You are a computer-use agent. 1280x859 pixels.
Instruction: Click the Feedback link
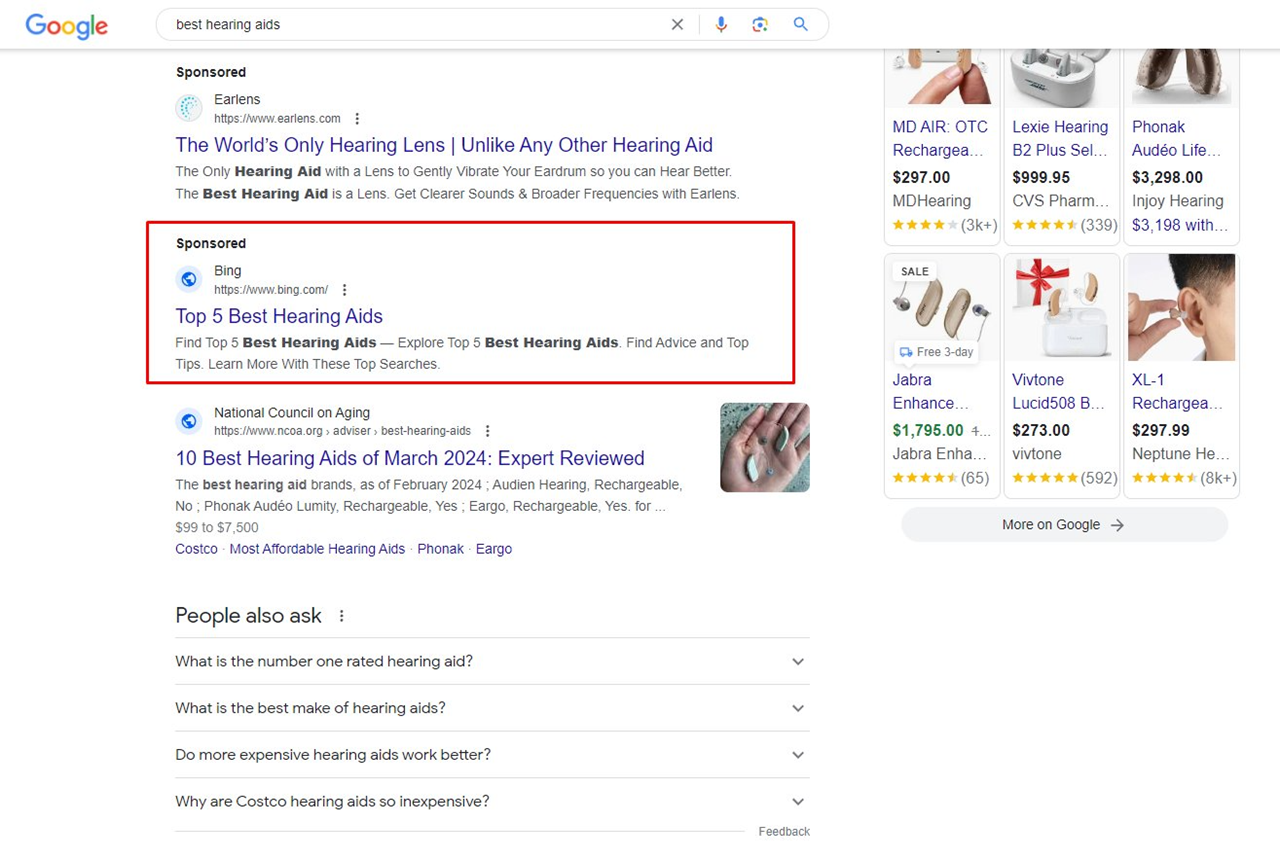pyautogui.click(x=784, y=832)
